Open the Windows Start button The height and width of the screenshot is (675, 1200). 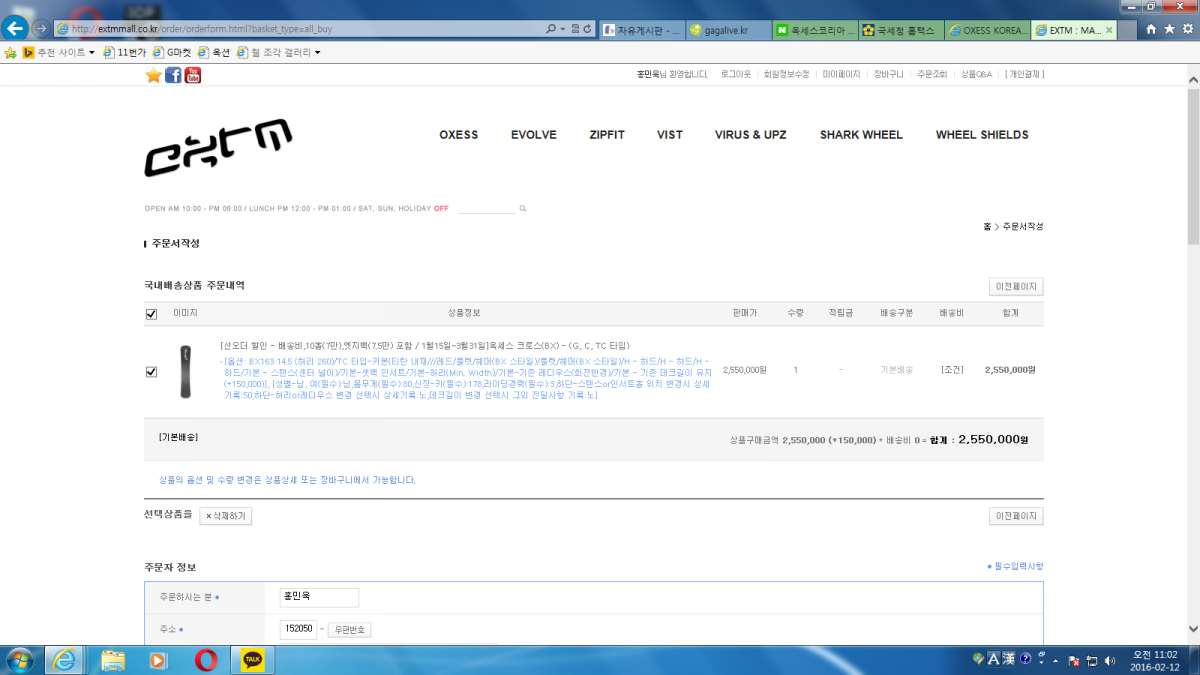point(19,659)
